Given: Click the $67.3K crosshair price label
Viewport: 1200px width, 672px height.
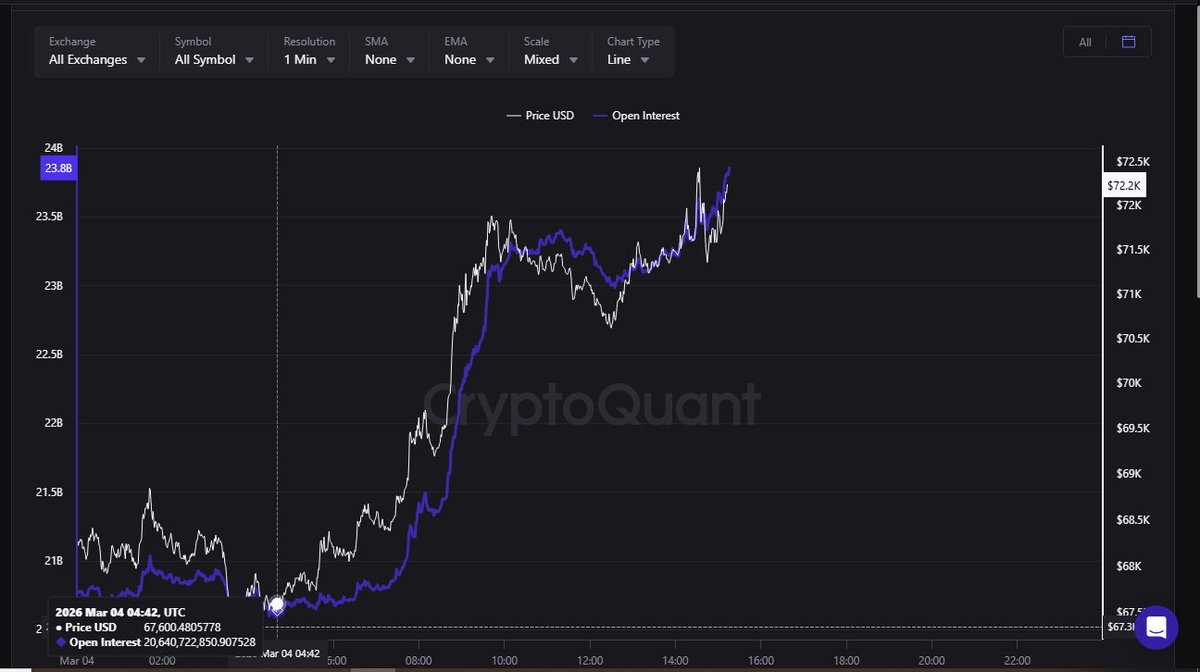Looking at the screenshot, I should [1120, 627].
